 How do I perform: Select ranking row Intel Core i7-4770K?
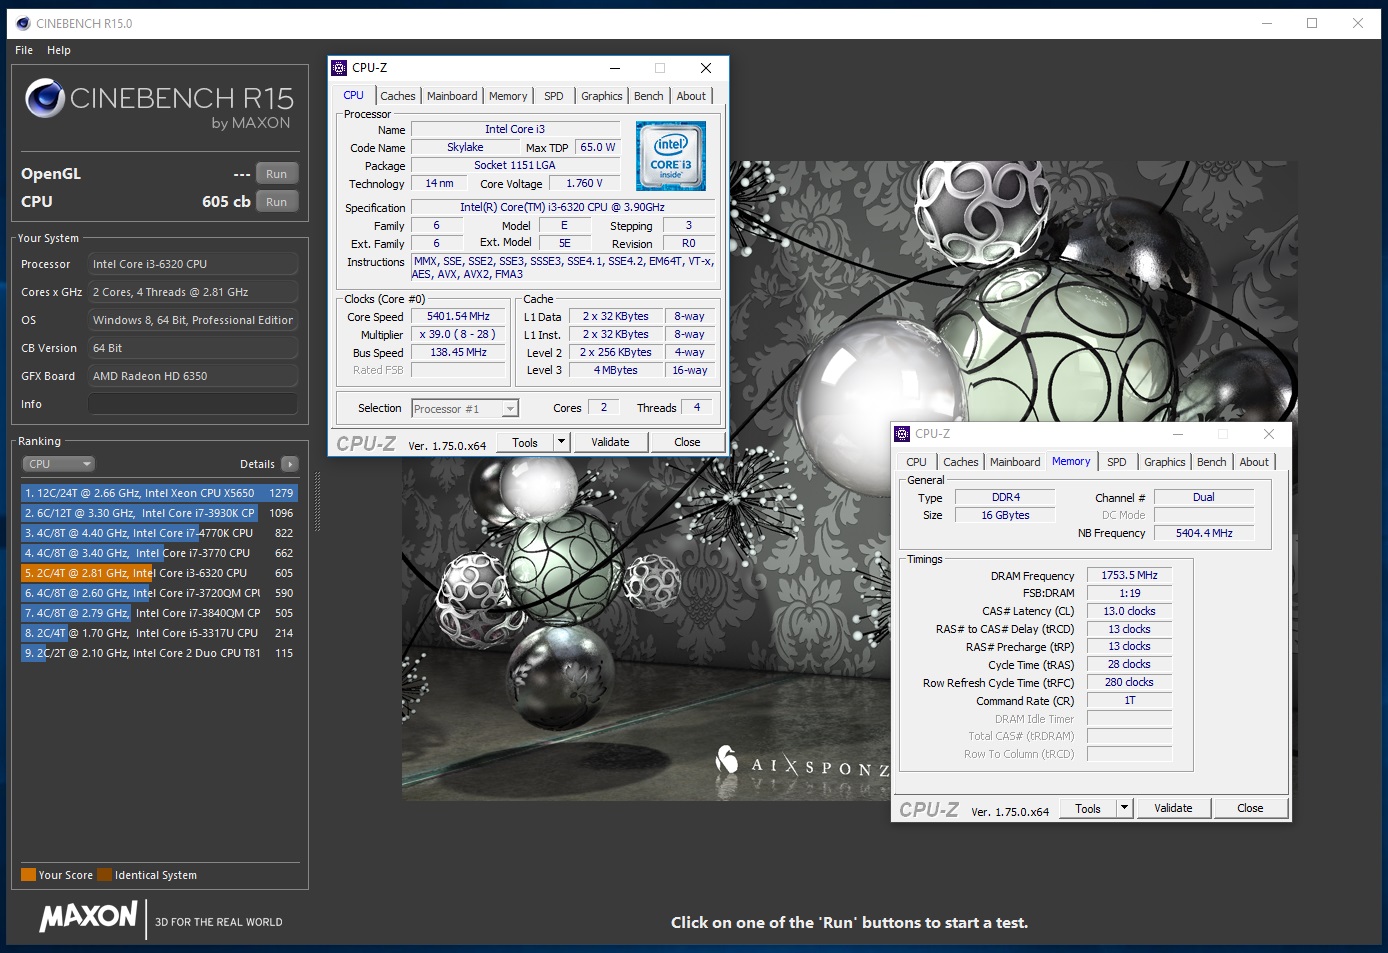click(159, 533)
